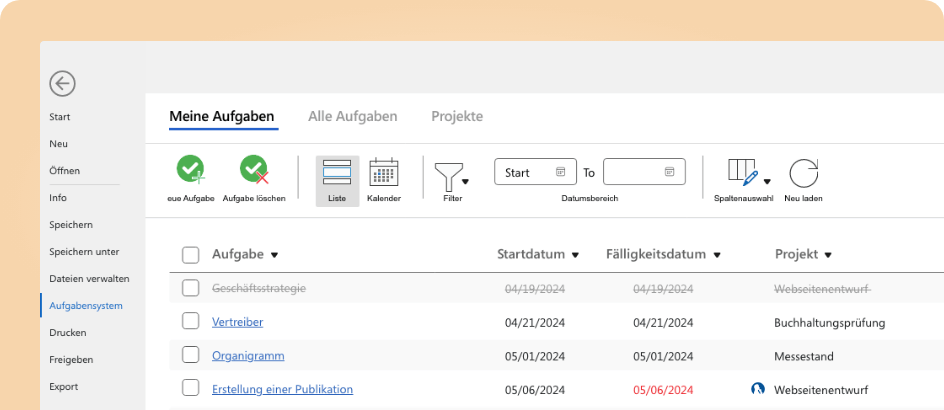The height and width of the screenshot is (410, 944).
Task: Open the Fälligkeitsdatum column sort arrow
Action: 716,255
